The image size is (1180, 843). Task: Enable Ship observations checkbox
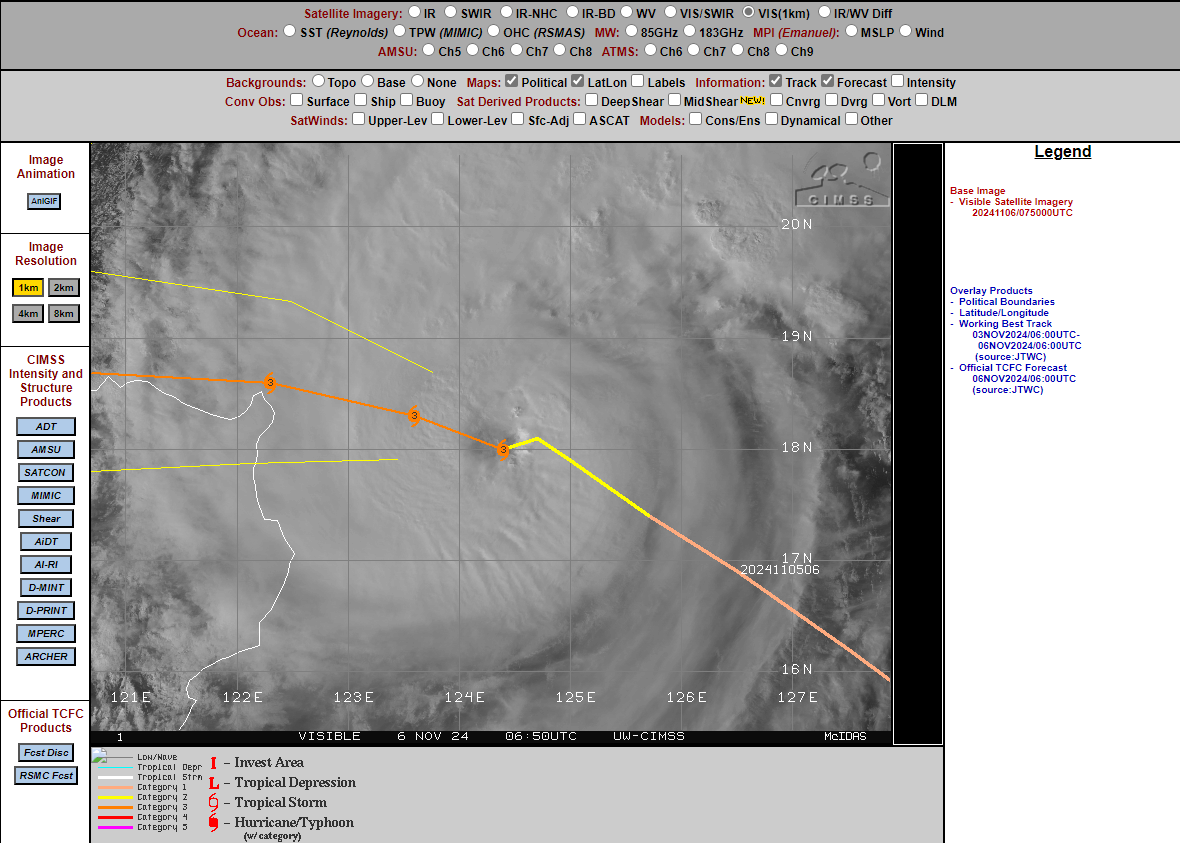point(360,99)
